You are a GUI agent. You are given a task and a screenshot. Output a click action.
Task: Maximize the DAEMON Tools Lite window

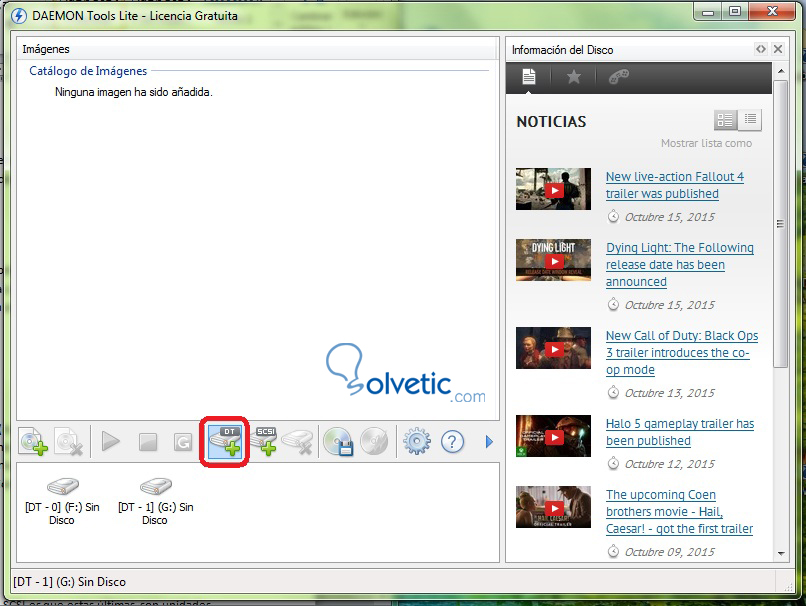[735, 11]
